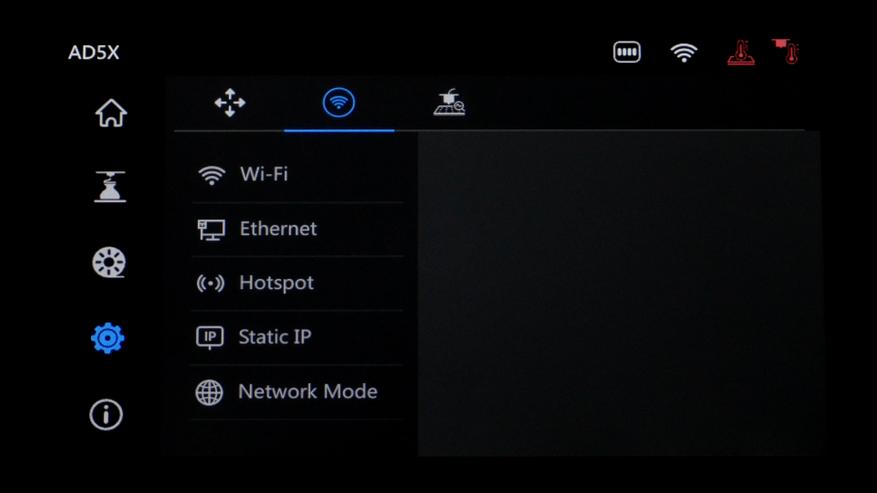Open Static IP settings
This screenshot has width=877, height=493.
tap(297, 337)
